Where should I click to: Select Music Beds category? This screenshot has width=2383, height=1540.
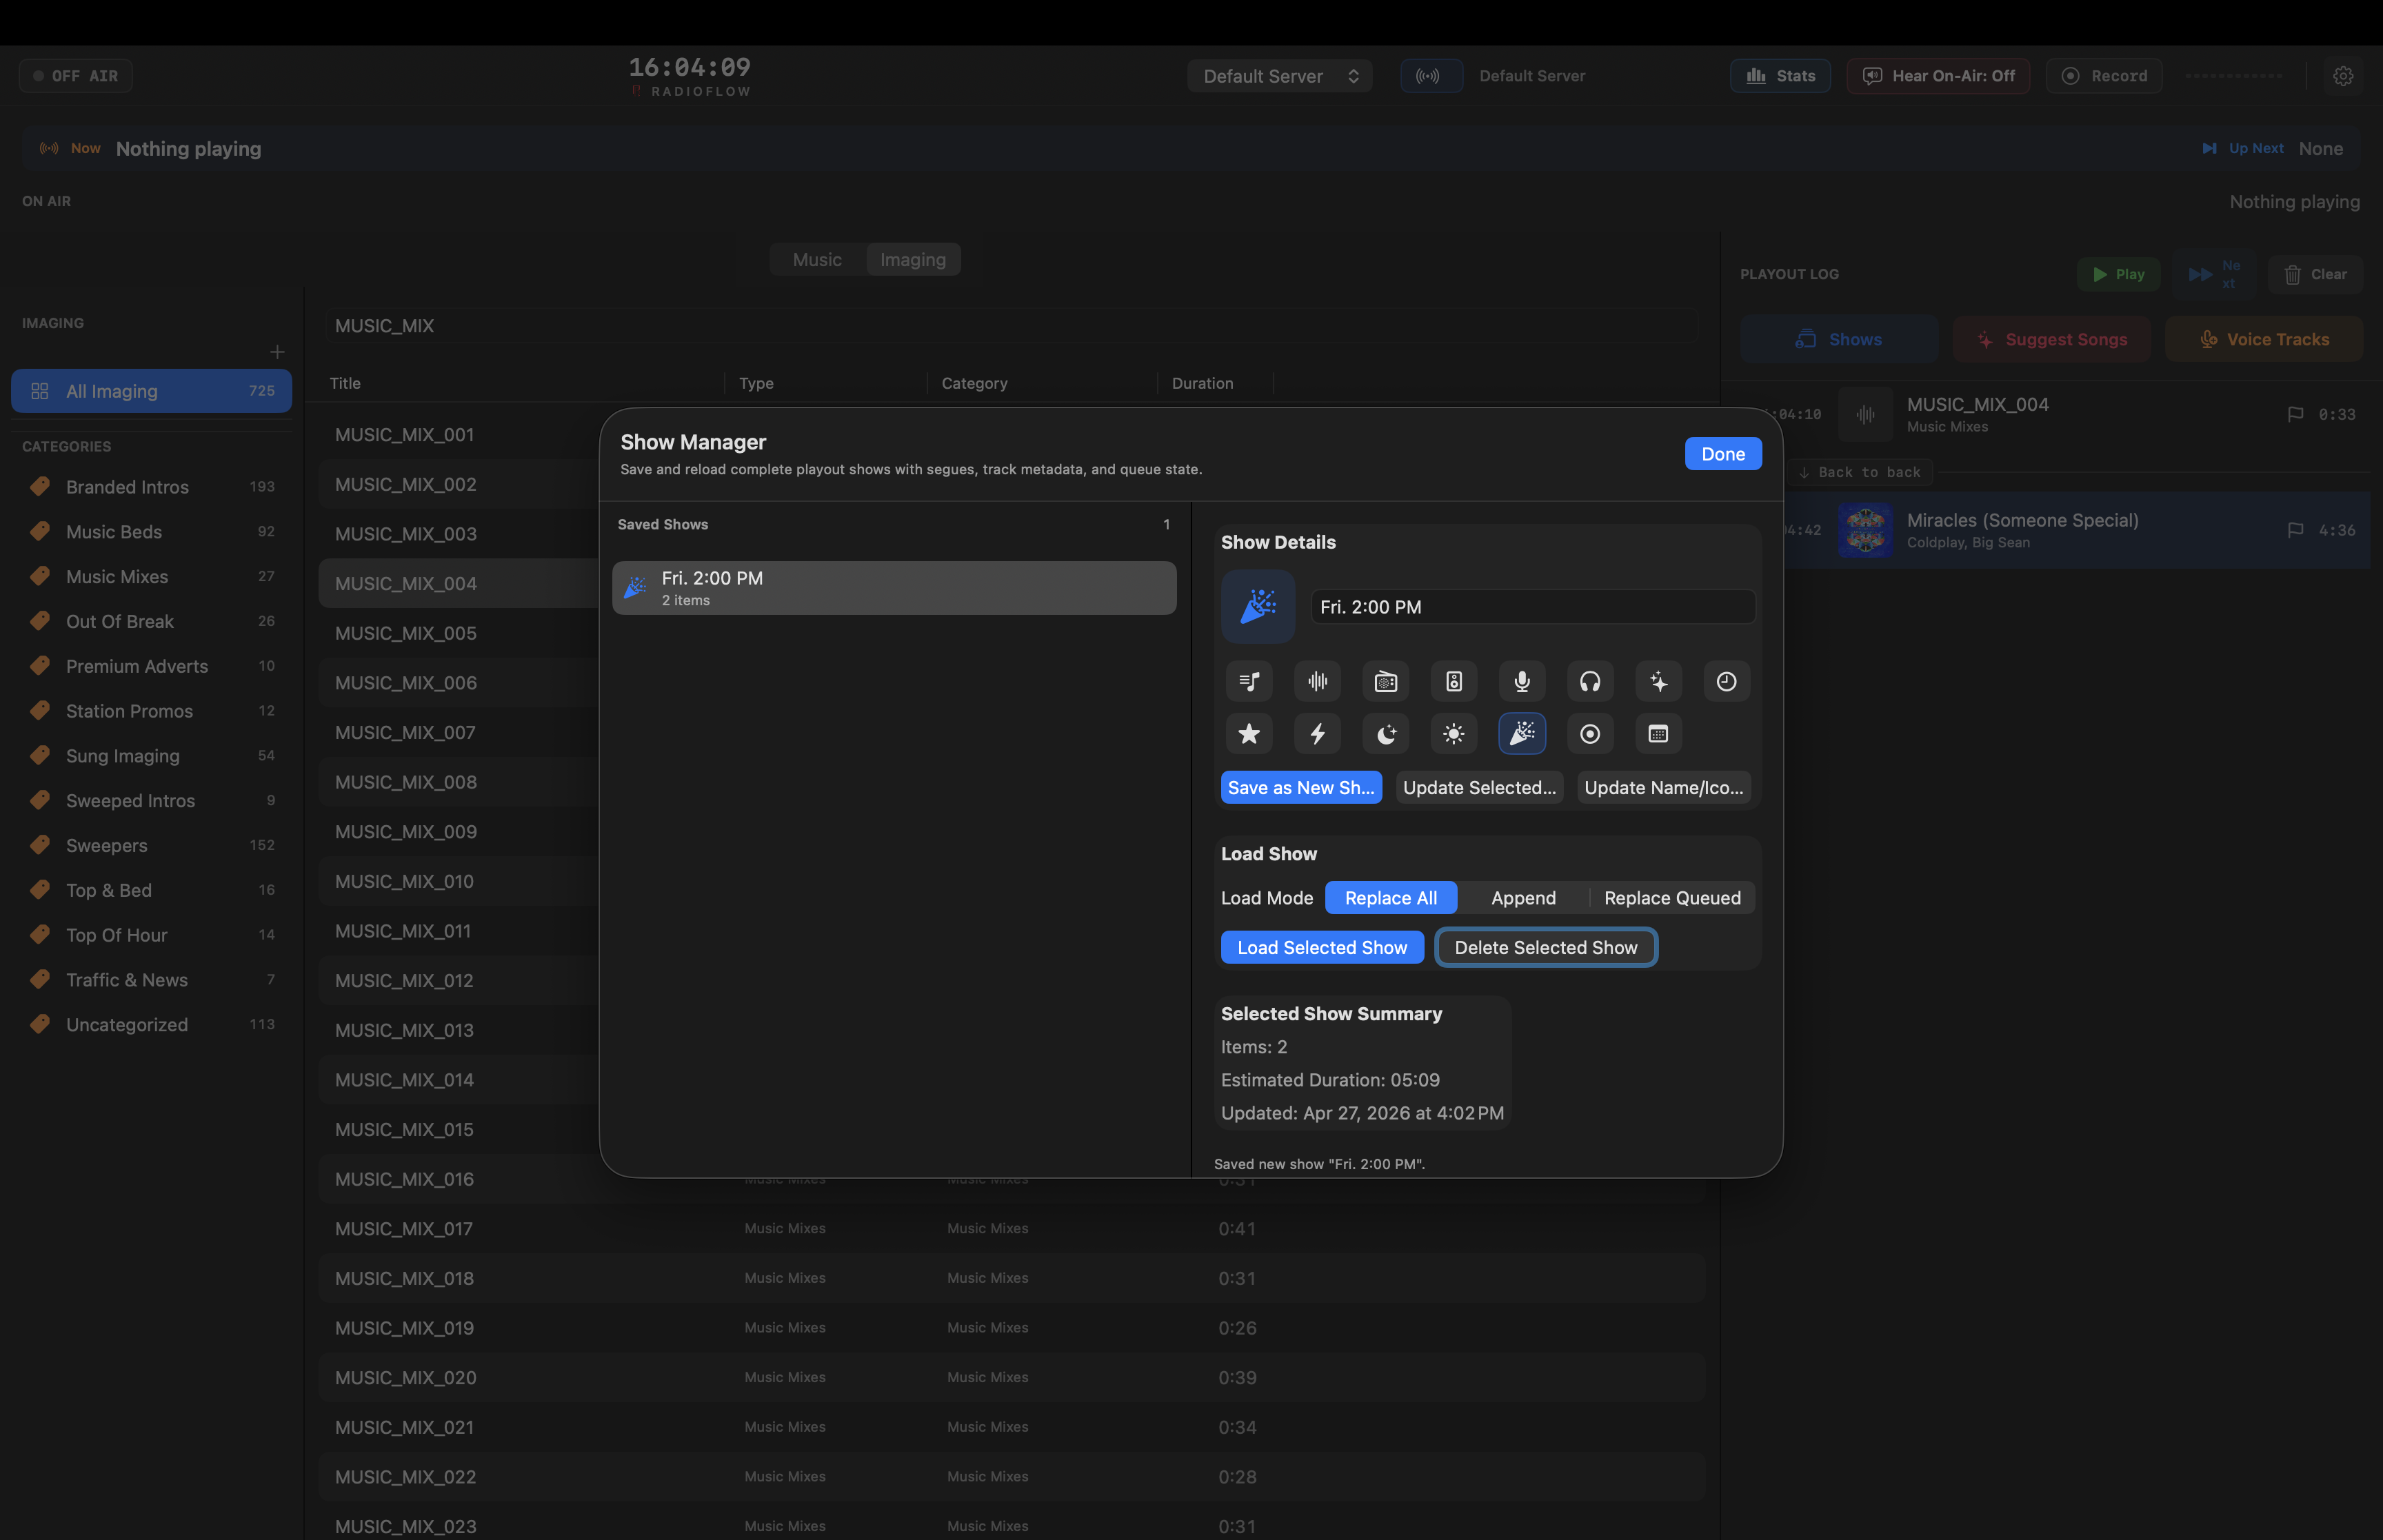coord(151,532)
